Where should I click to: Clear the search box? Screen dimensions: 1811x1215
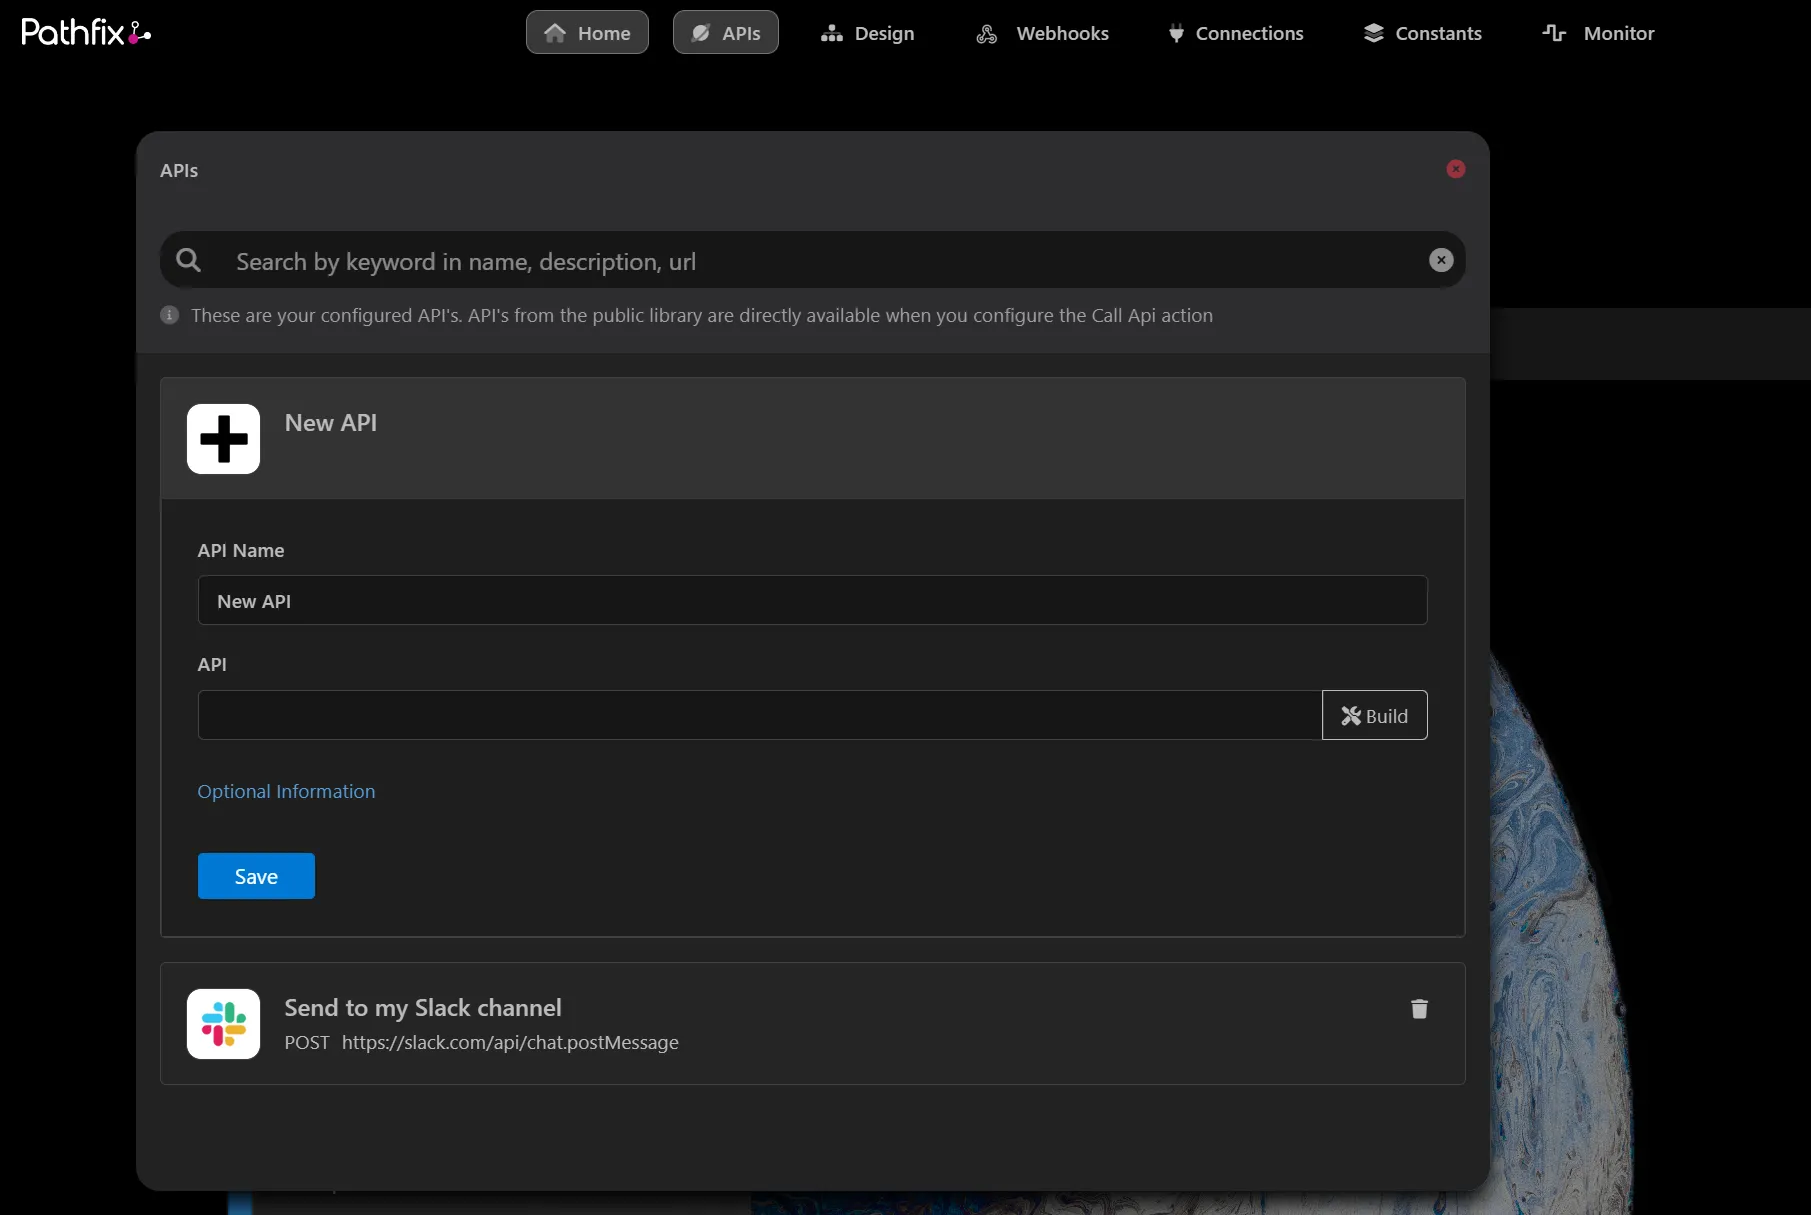(1441, 260)
